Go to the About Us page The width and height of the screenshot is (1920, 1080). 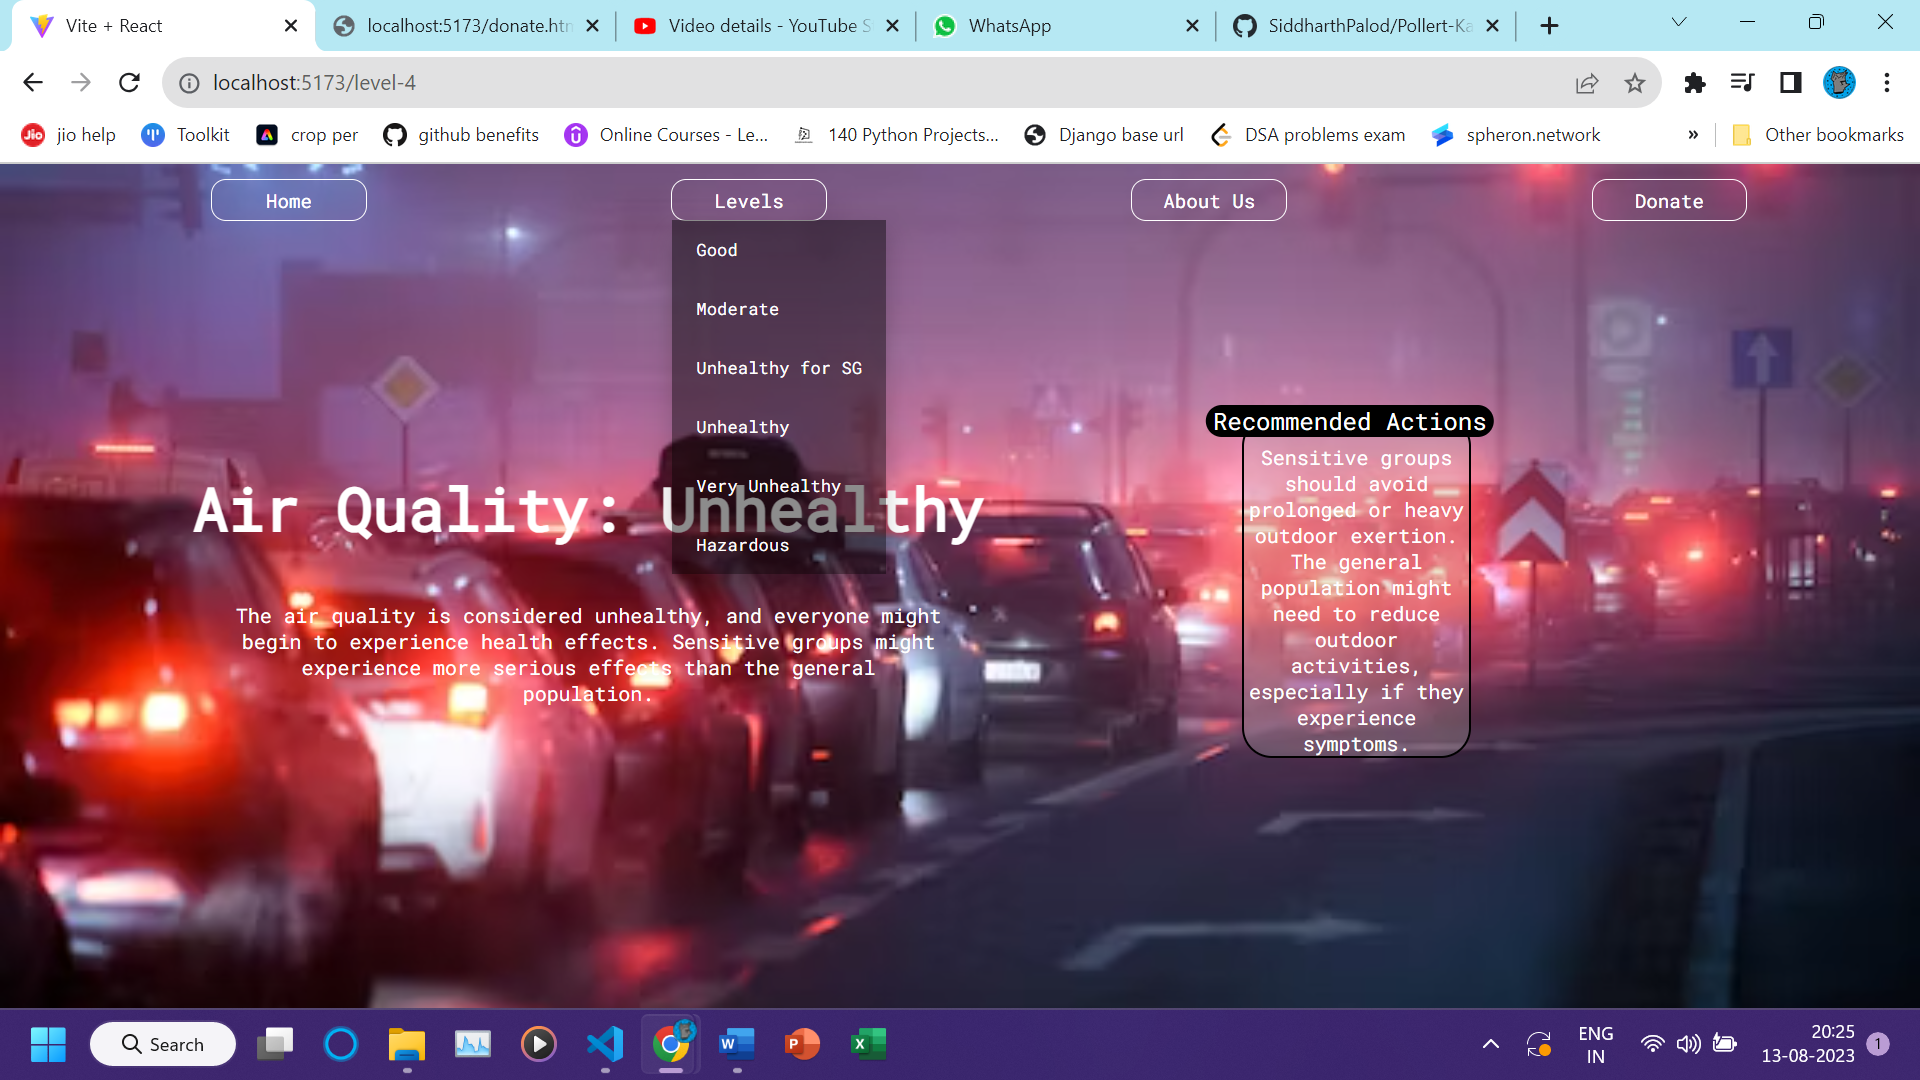click(x=1208, y=201)
